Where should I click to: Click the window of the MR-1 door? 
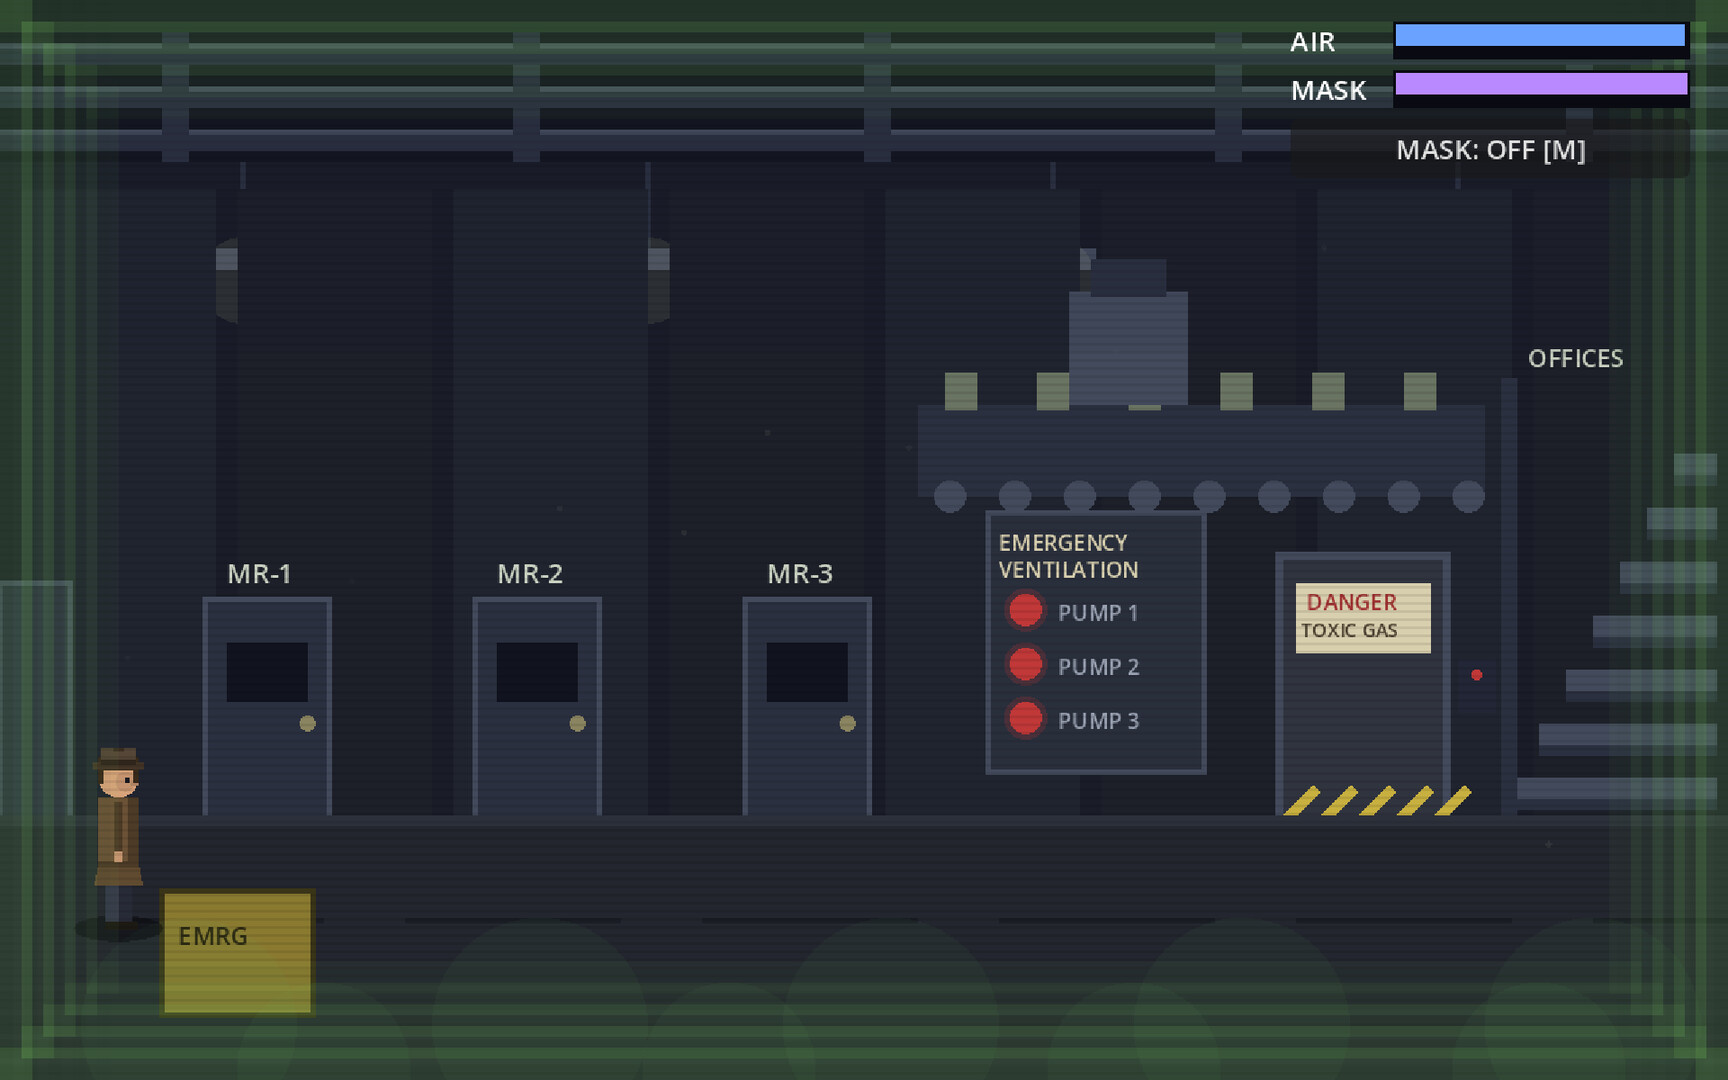(267, 672)
